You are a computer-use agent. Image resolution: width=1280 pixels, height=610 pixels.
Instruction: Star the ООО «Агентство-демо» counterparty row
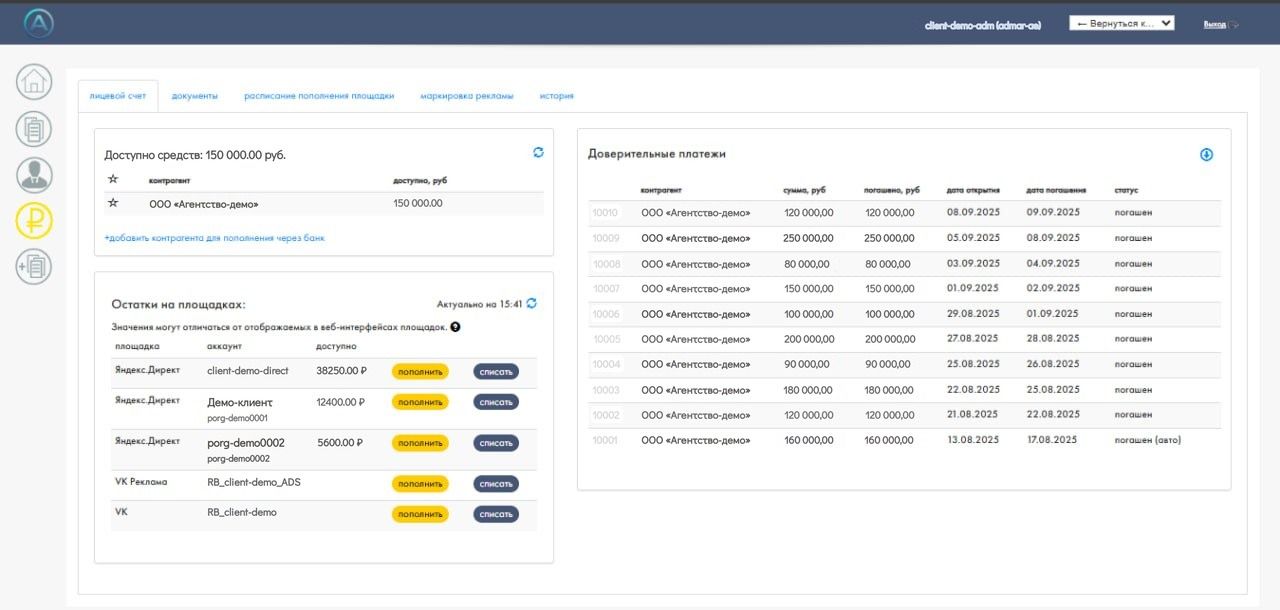[112, 203]
